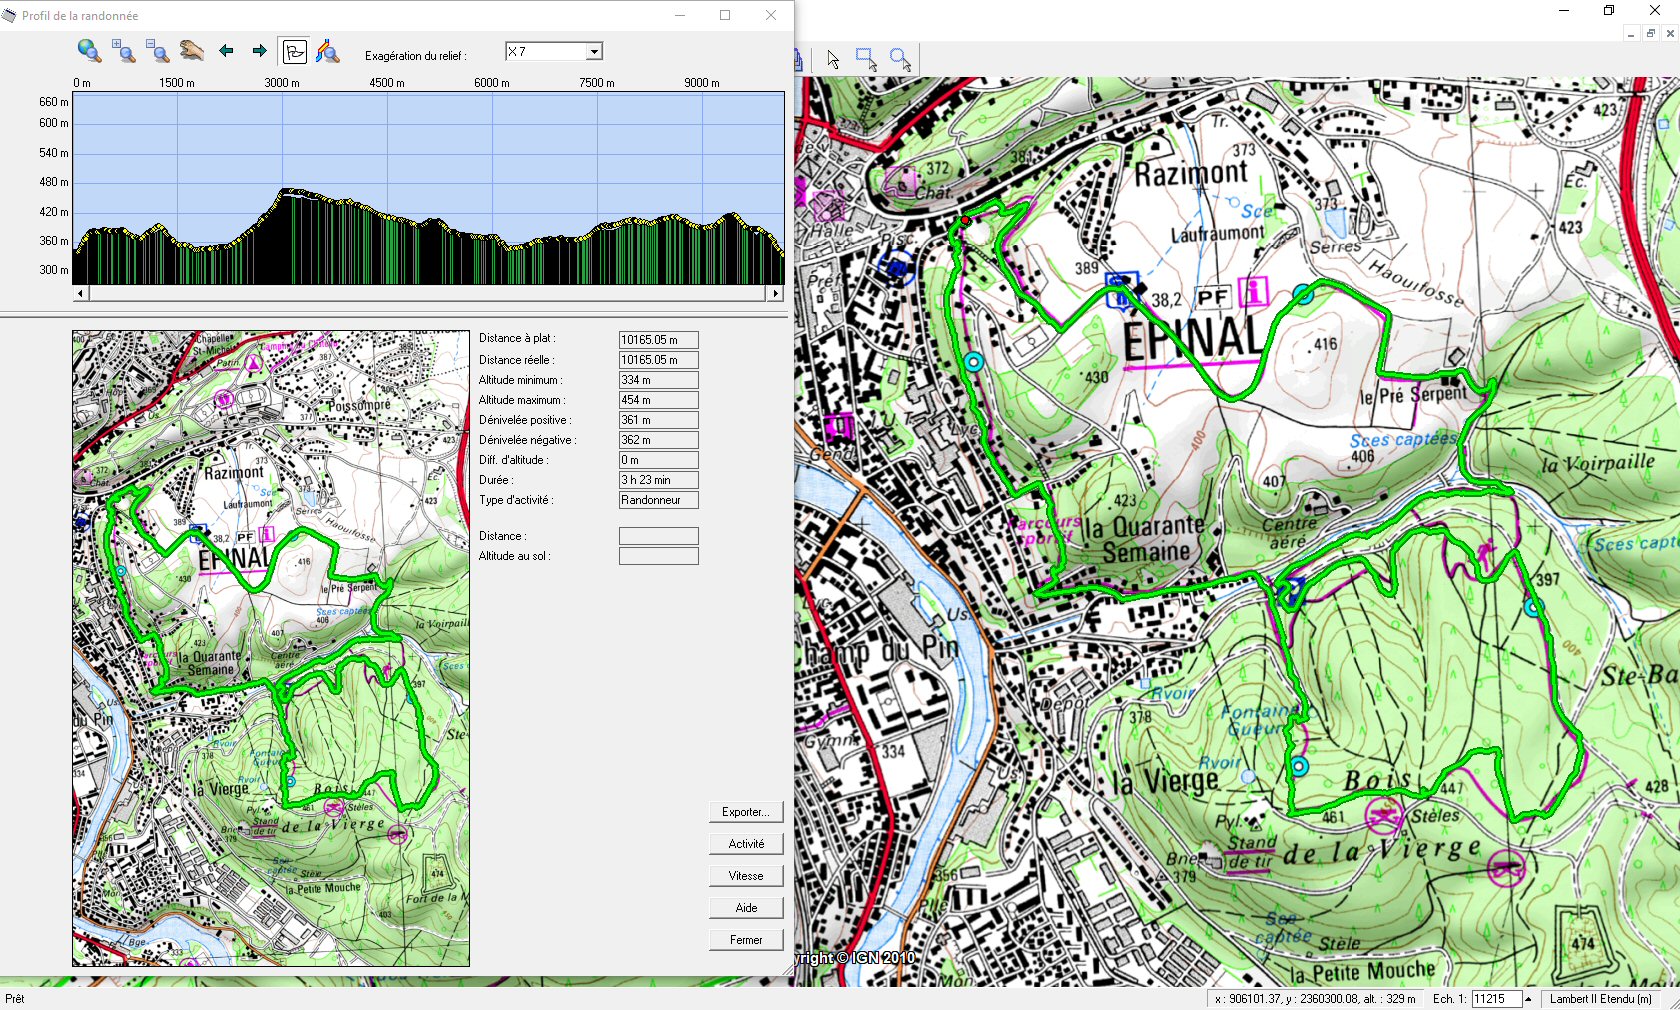The image size is (1680, 1010).
Task: Click the Activité button
Action: (x=746, y=844)
